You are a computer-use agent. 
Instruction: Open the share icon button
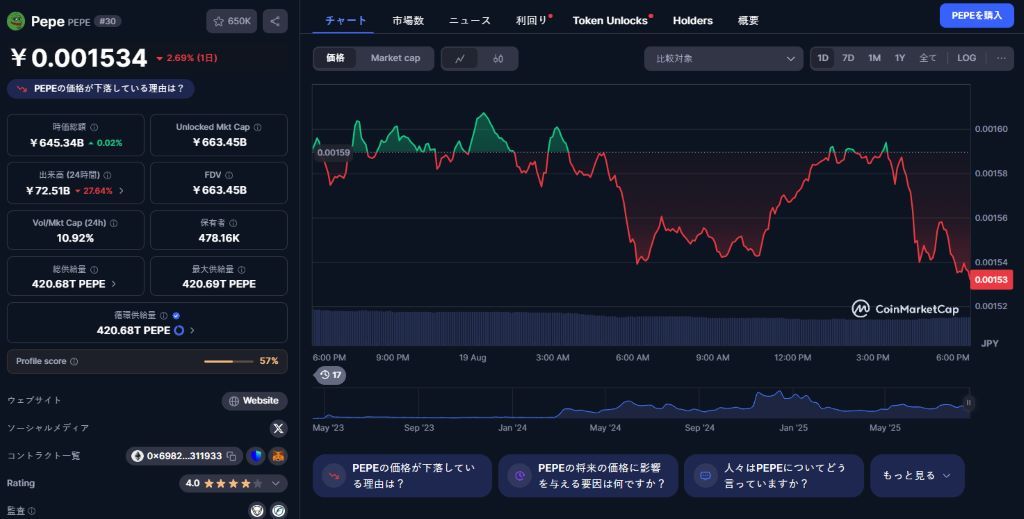coord(275,21)
